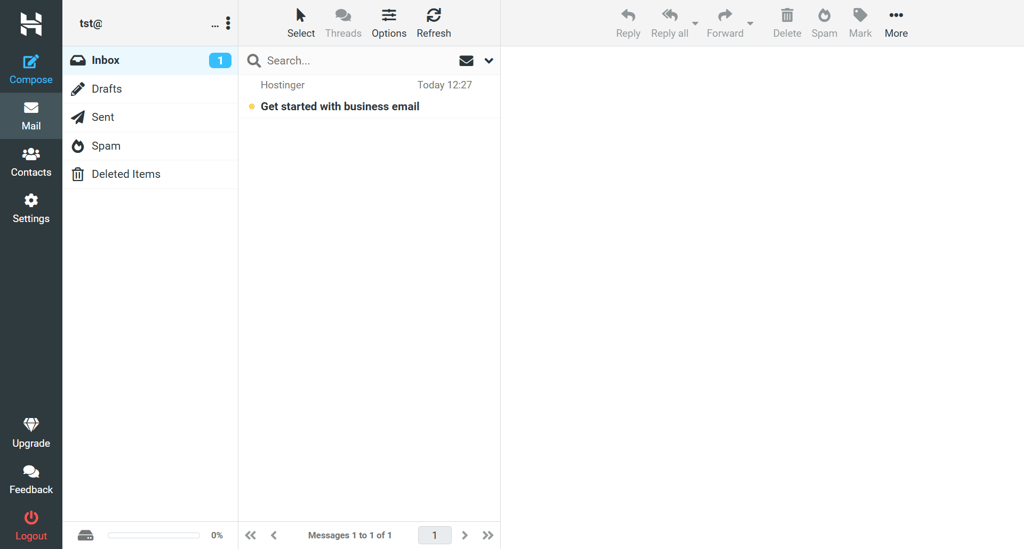Click the storage quota bar
This screenshot has width=1024, height=549.
154,535
